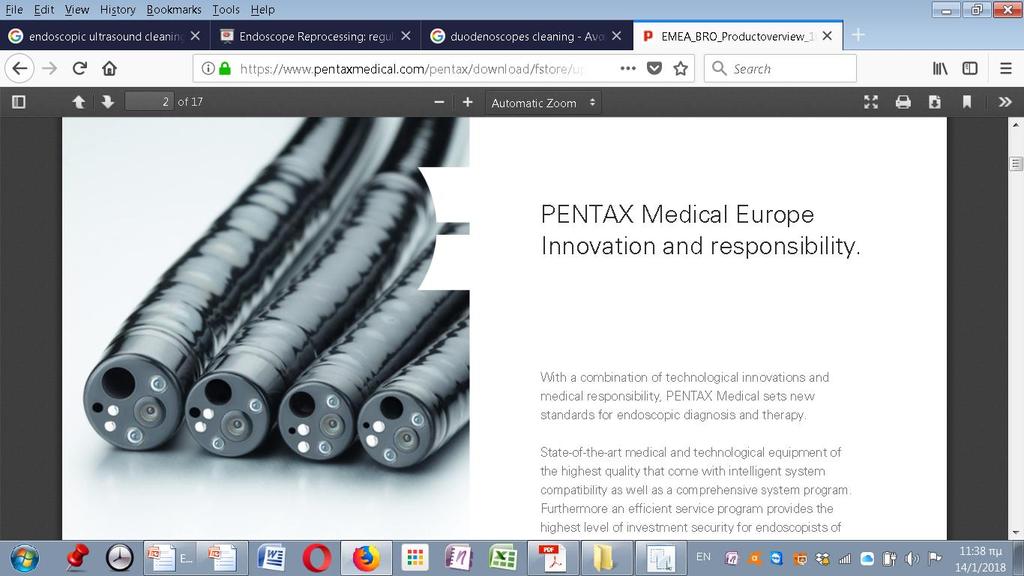Open the page actions three-dot menu
Screen dimensions: 1024x576
(628, 68)
